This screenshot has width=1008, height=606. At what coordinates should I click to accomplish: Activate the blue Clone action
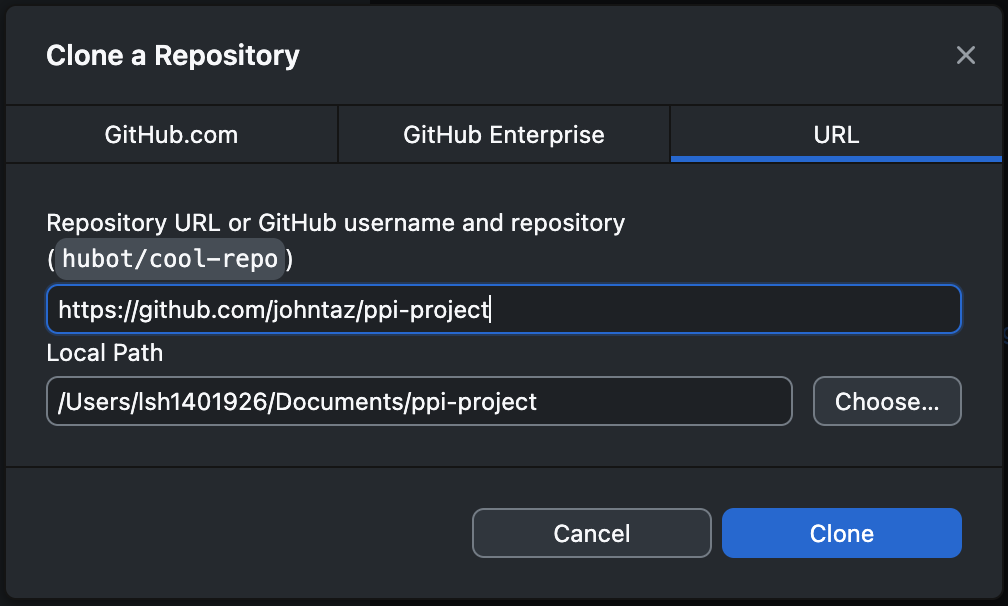(841, 533)
